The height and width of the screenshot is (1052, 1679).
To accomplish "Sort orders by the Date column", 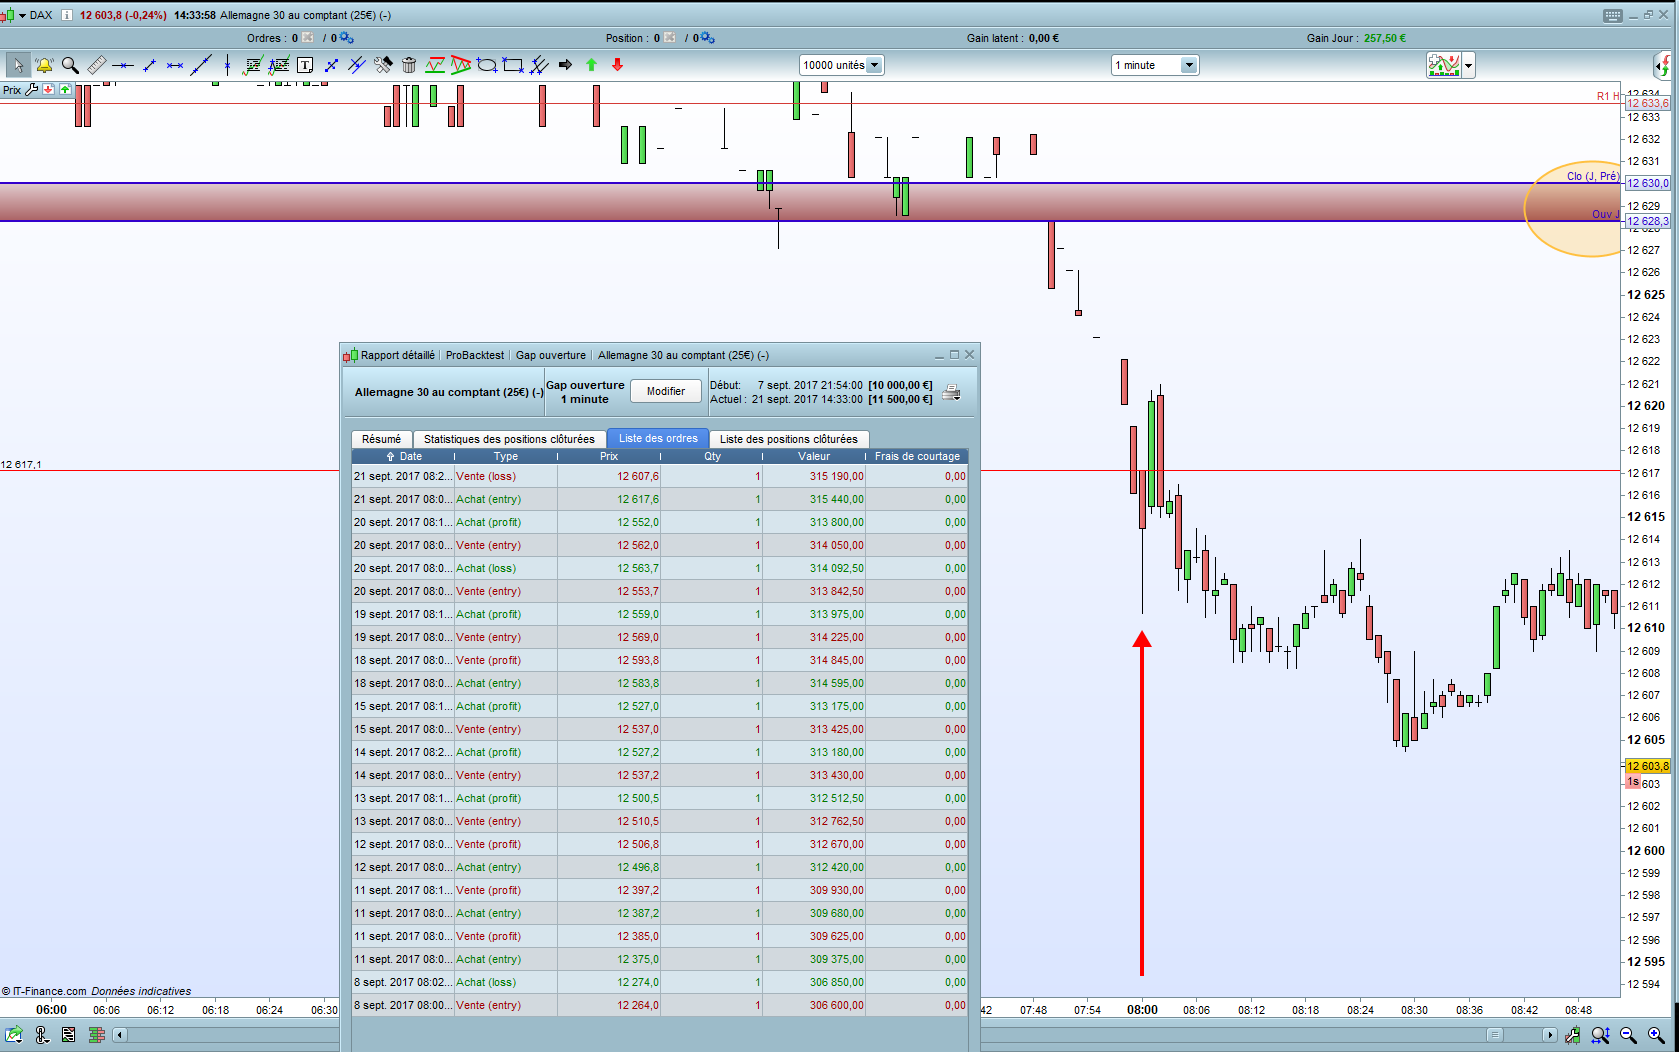I will [404, 456].
